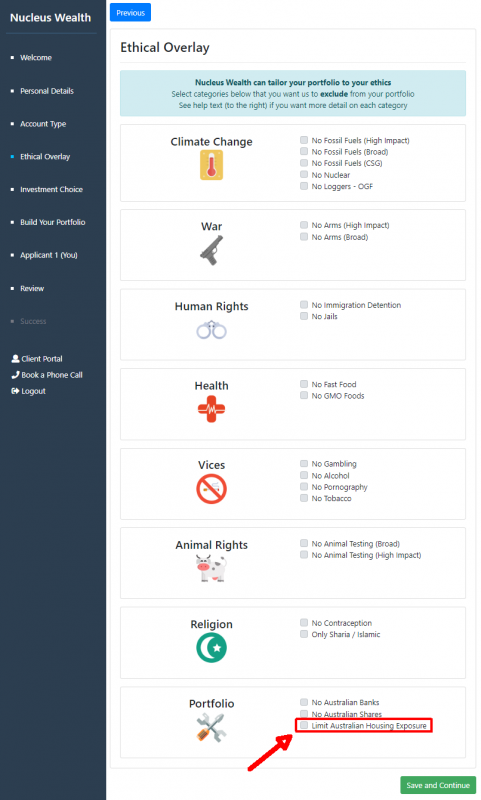Enable No Fossil Fuels (High Impact) checkbox
This screenshot has height=800, width=481.
304,140
